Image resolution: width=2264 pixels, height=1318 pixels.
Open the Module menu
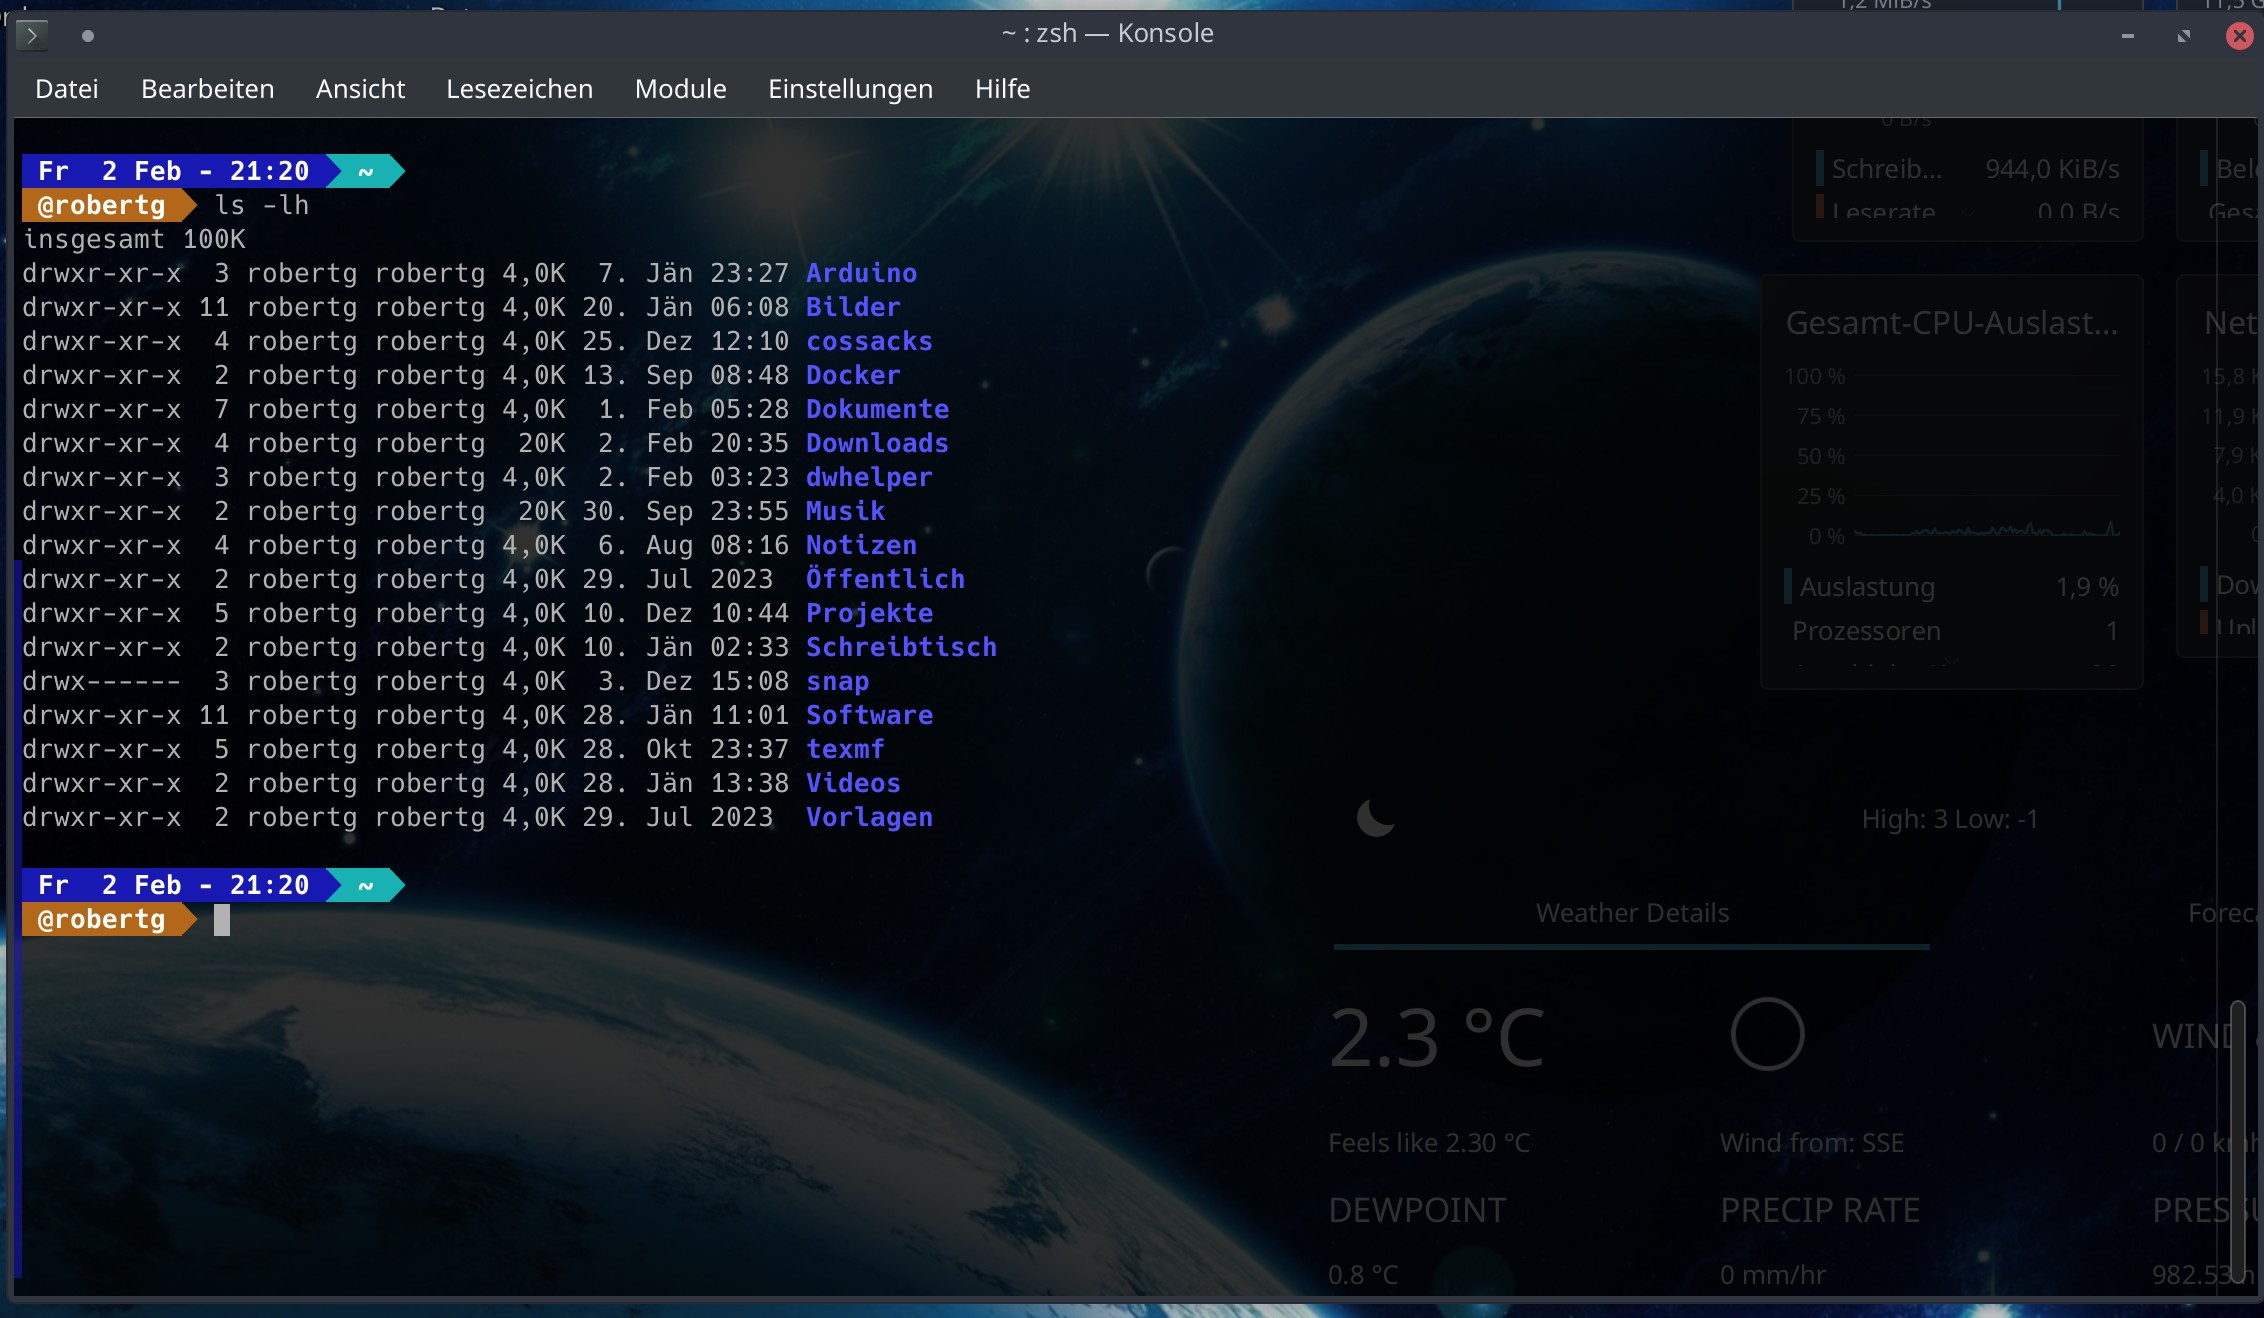[680, 89]
